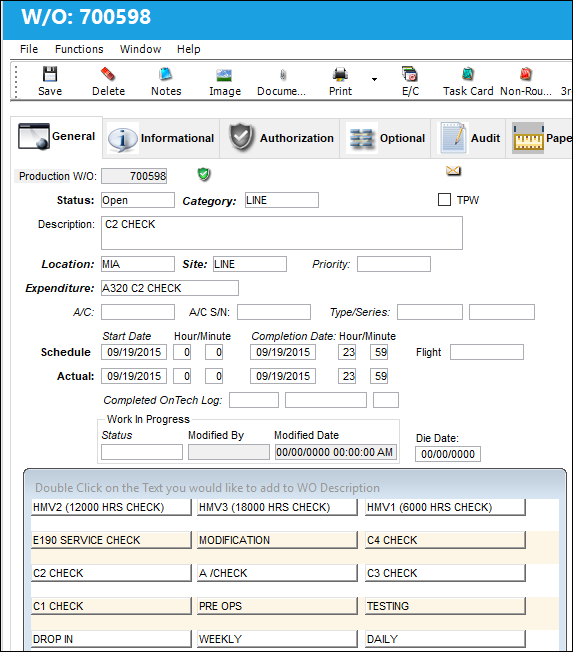Select the A /CHECK entry
573x652 pixels.
pyautogui.click(x=277, y=573)
